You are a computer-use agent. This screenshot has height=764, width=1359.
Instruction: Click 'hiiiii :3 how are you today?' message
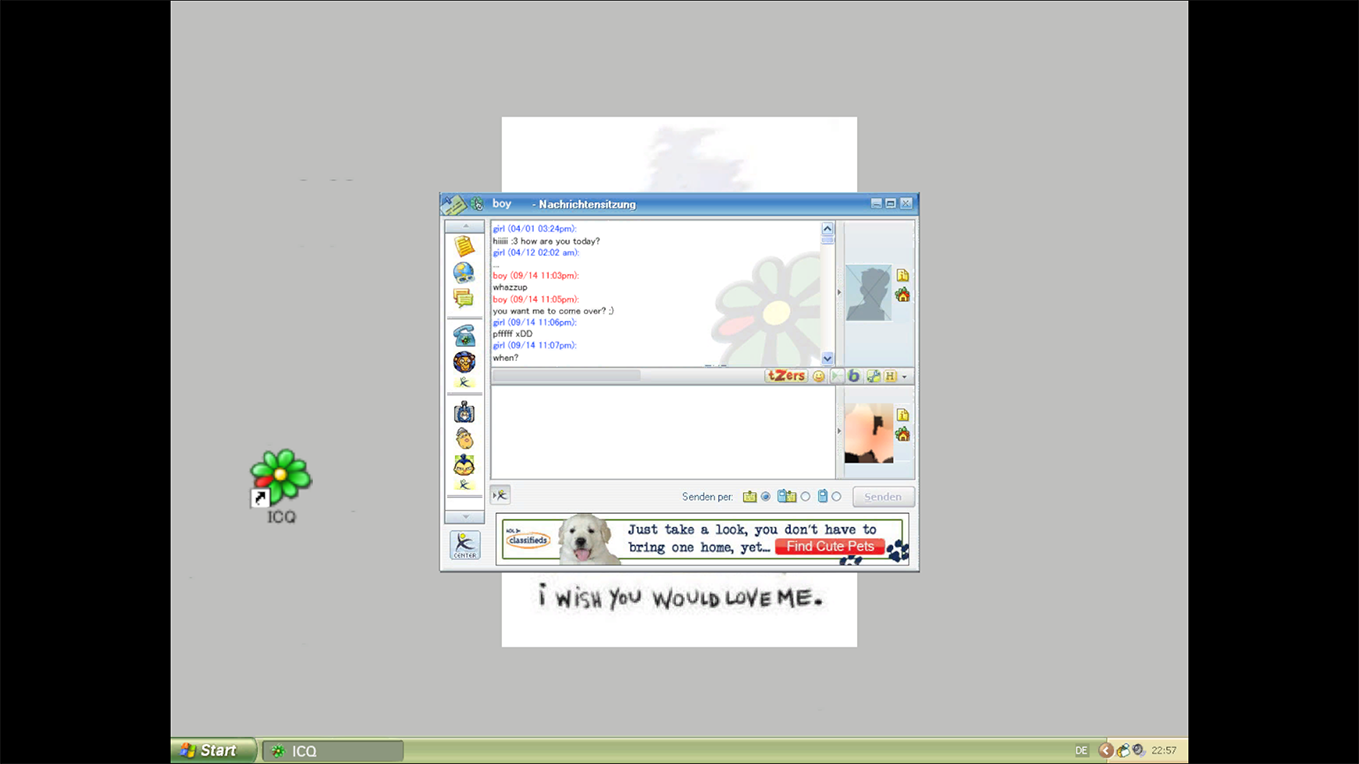[x=546, y=241]
